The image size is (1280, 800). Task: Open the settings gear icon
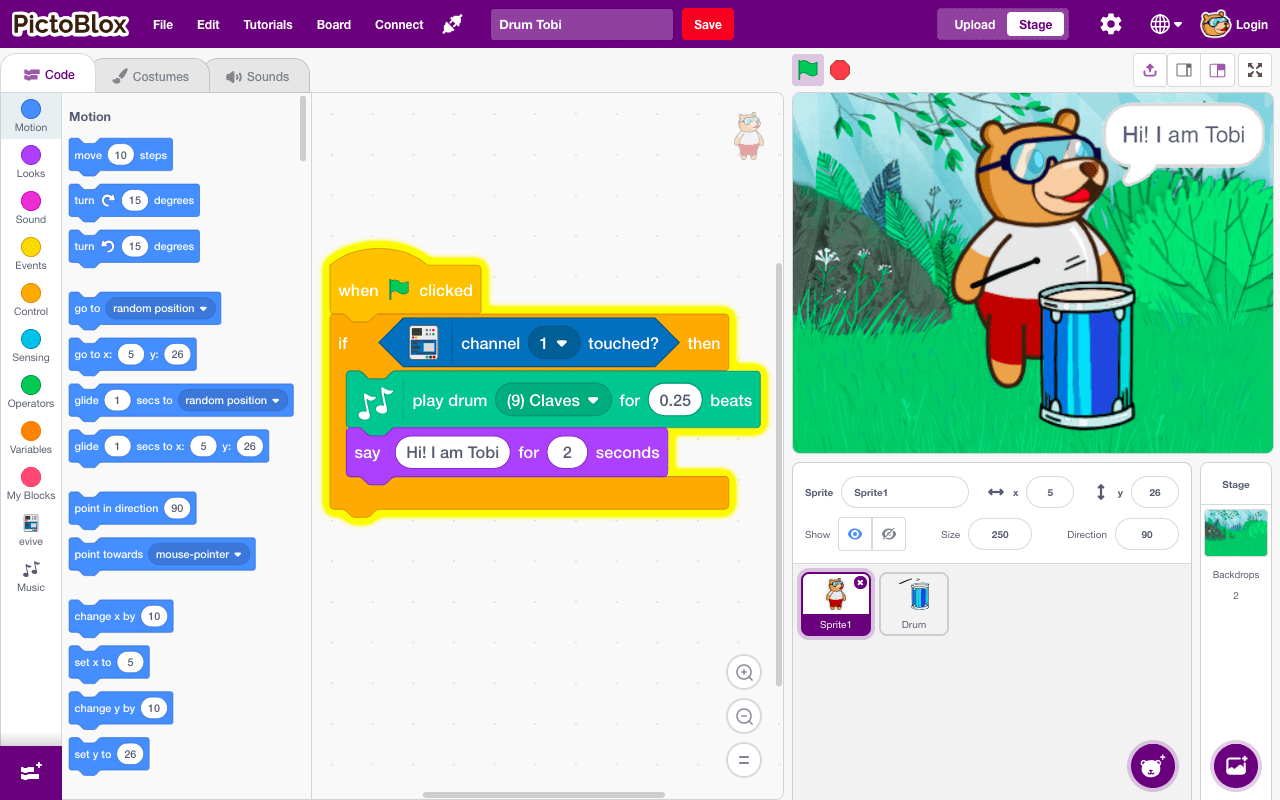1111,25
